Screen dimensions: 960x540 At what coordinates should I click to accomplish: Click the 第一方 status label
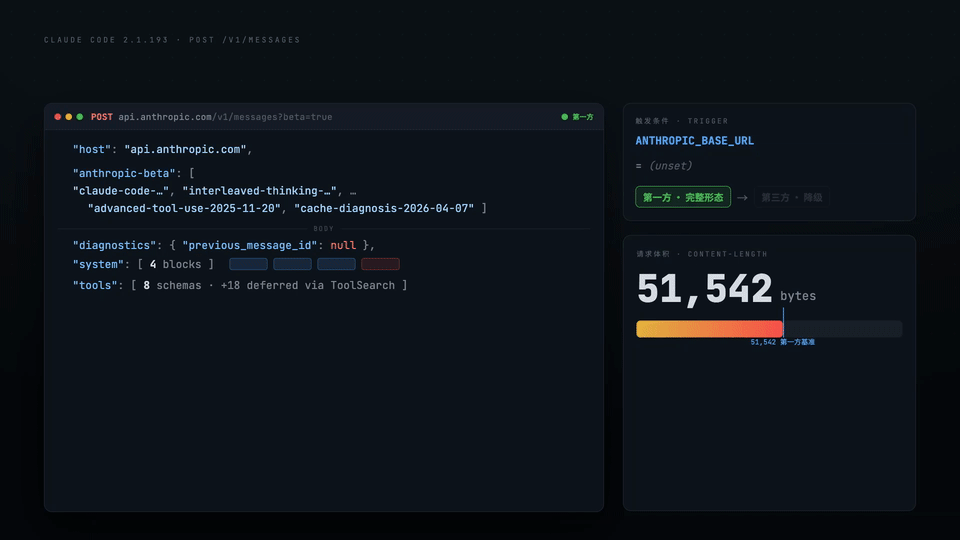coord(583,117)
